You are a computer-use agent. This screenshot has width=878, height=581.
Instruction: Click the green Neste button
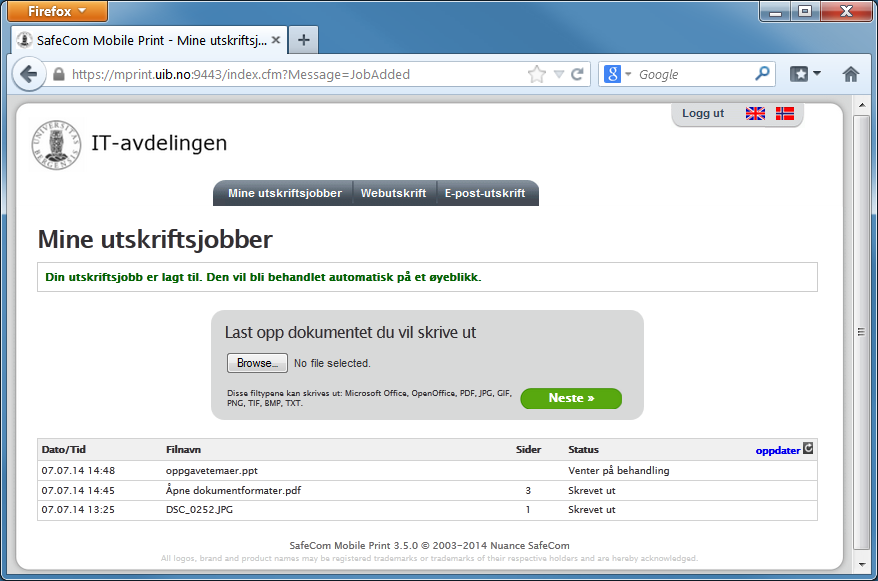tap(571, 399)
